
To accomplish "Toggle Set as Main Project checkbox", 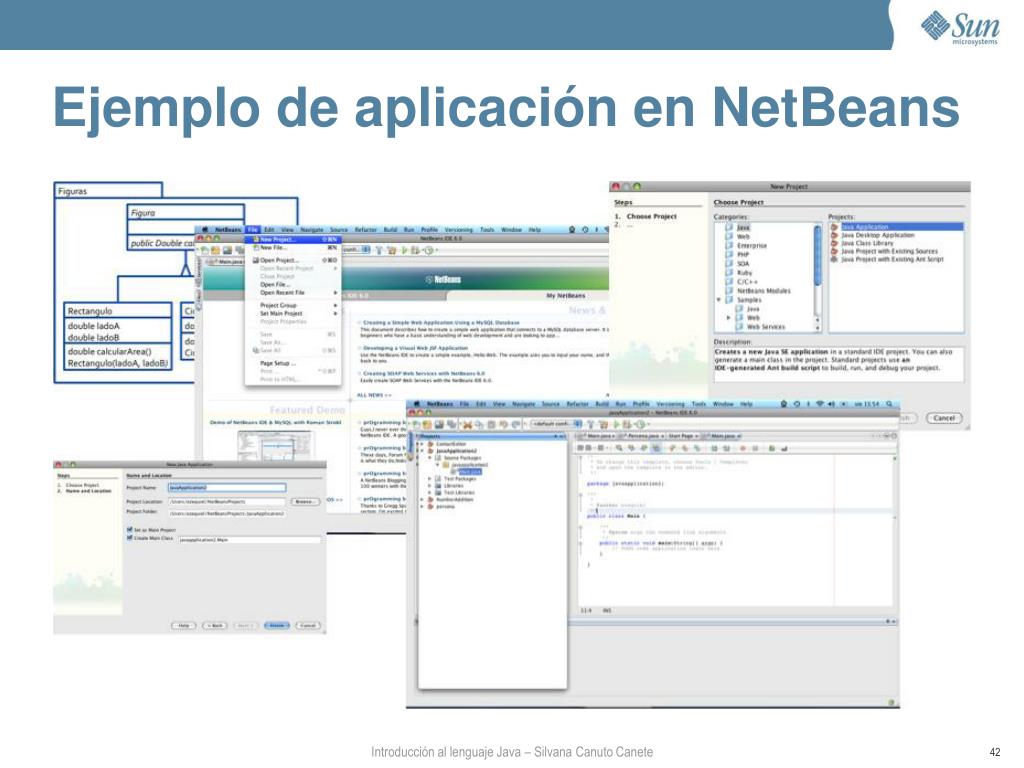I will tap(129, 529).
